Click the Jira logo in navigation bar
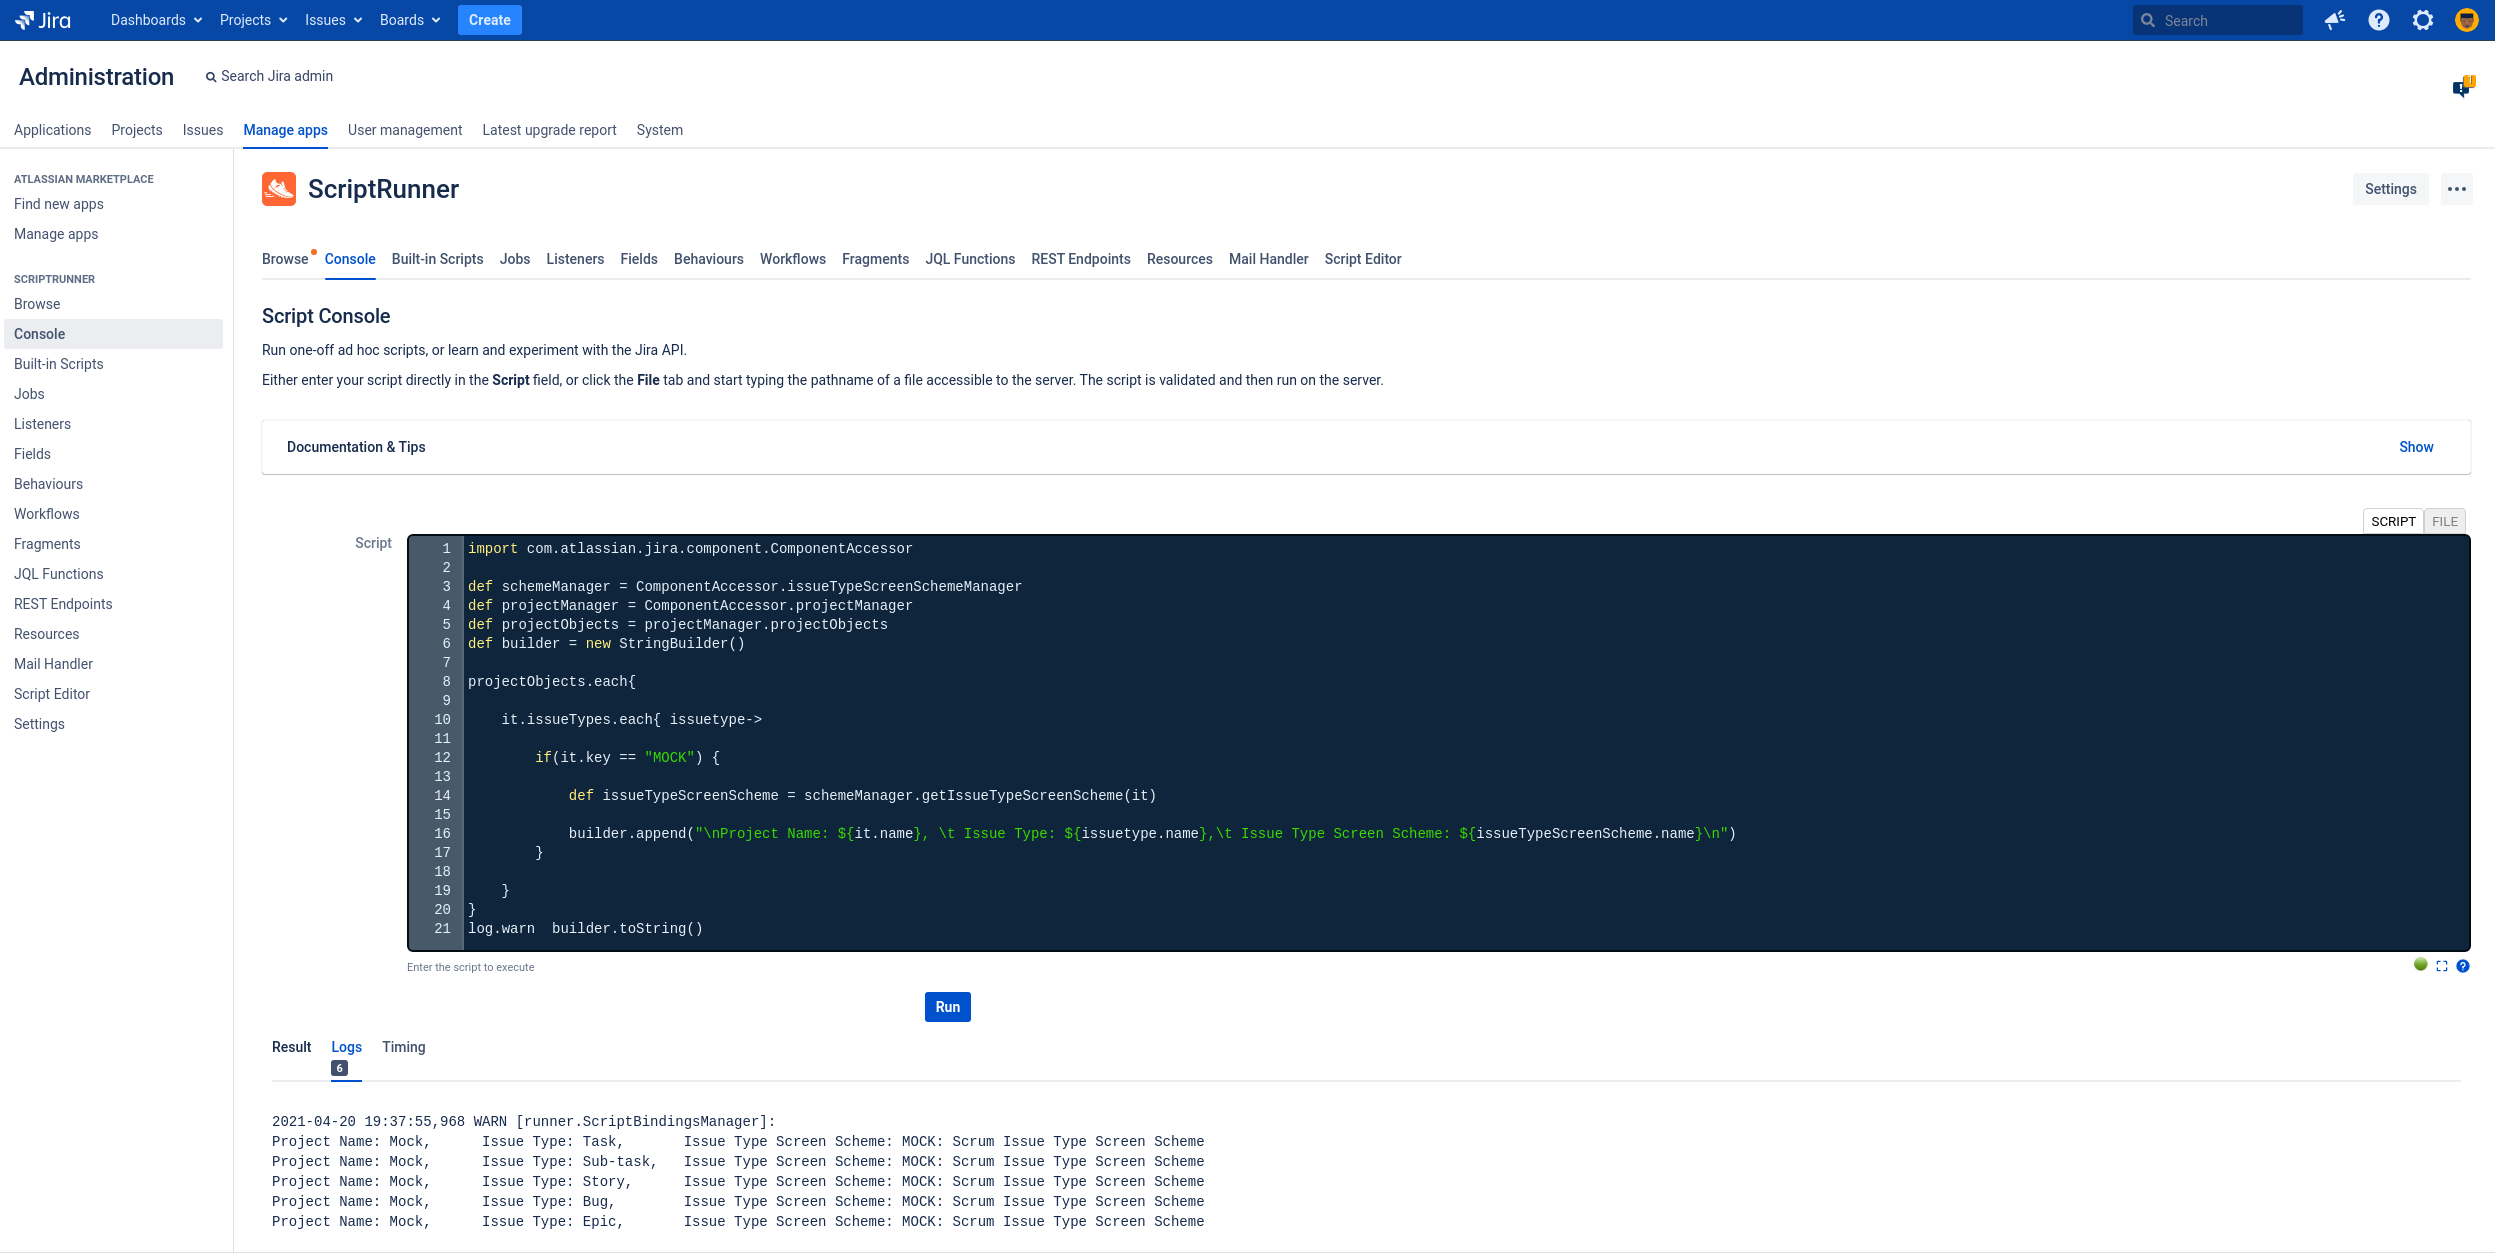 pos(44,20)
